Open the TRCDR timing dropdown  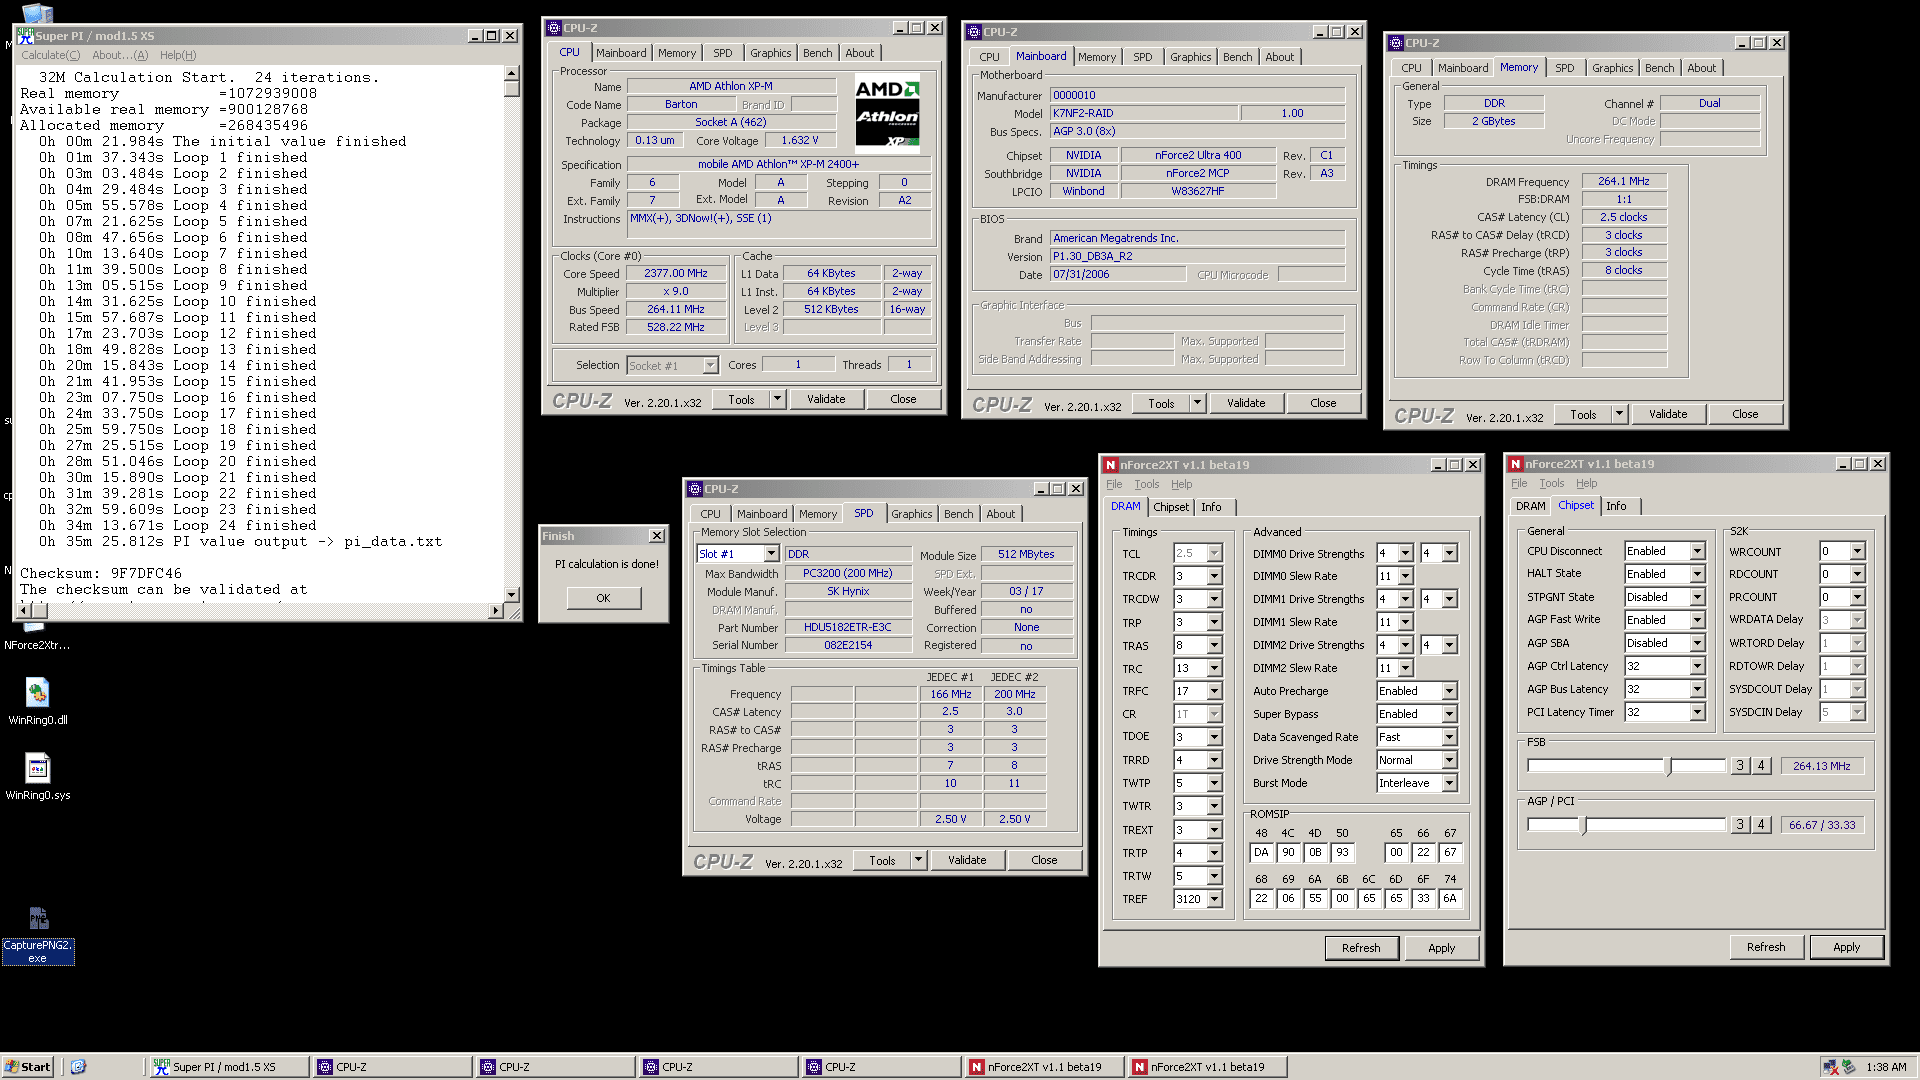tap(1214, 576)
